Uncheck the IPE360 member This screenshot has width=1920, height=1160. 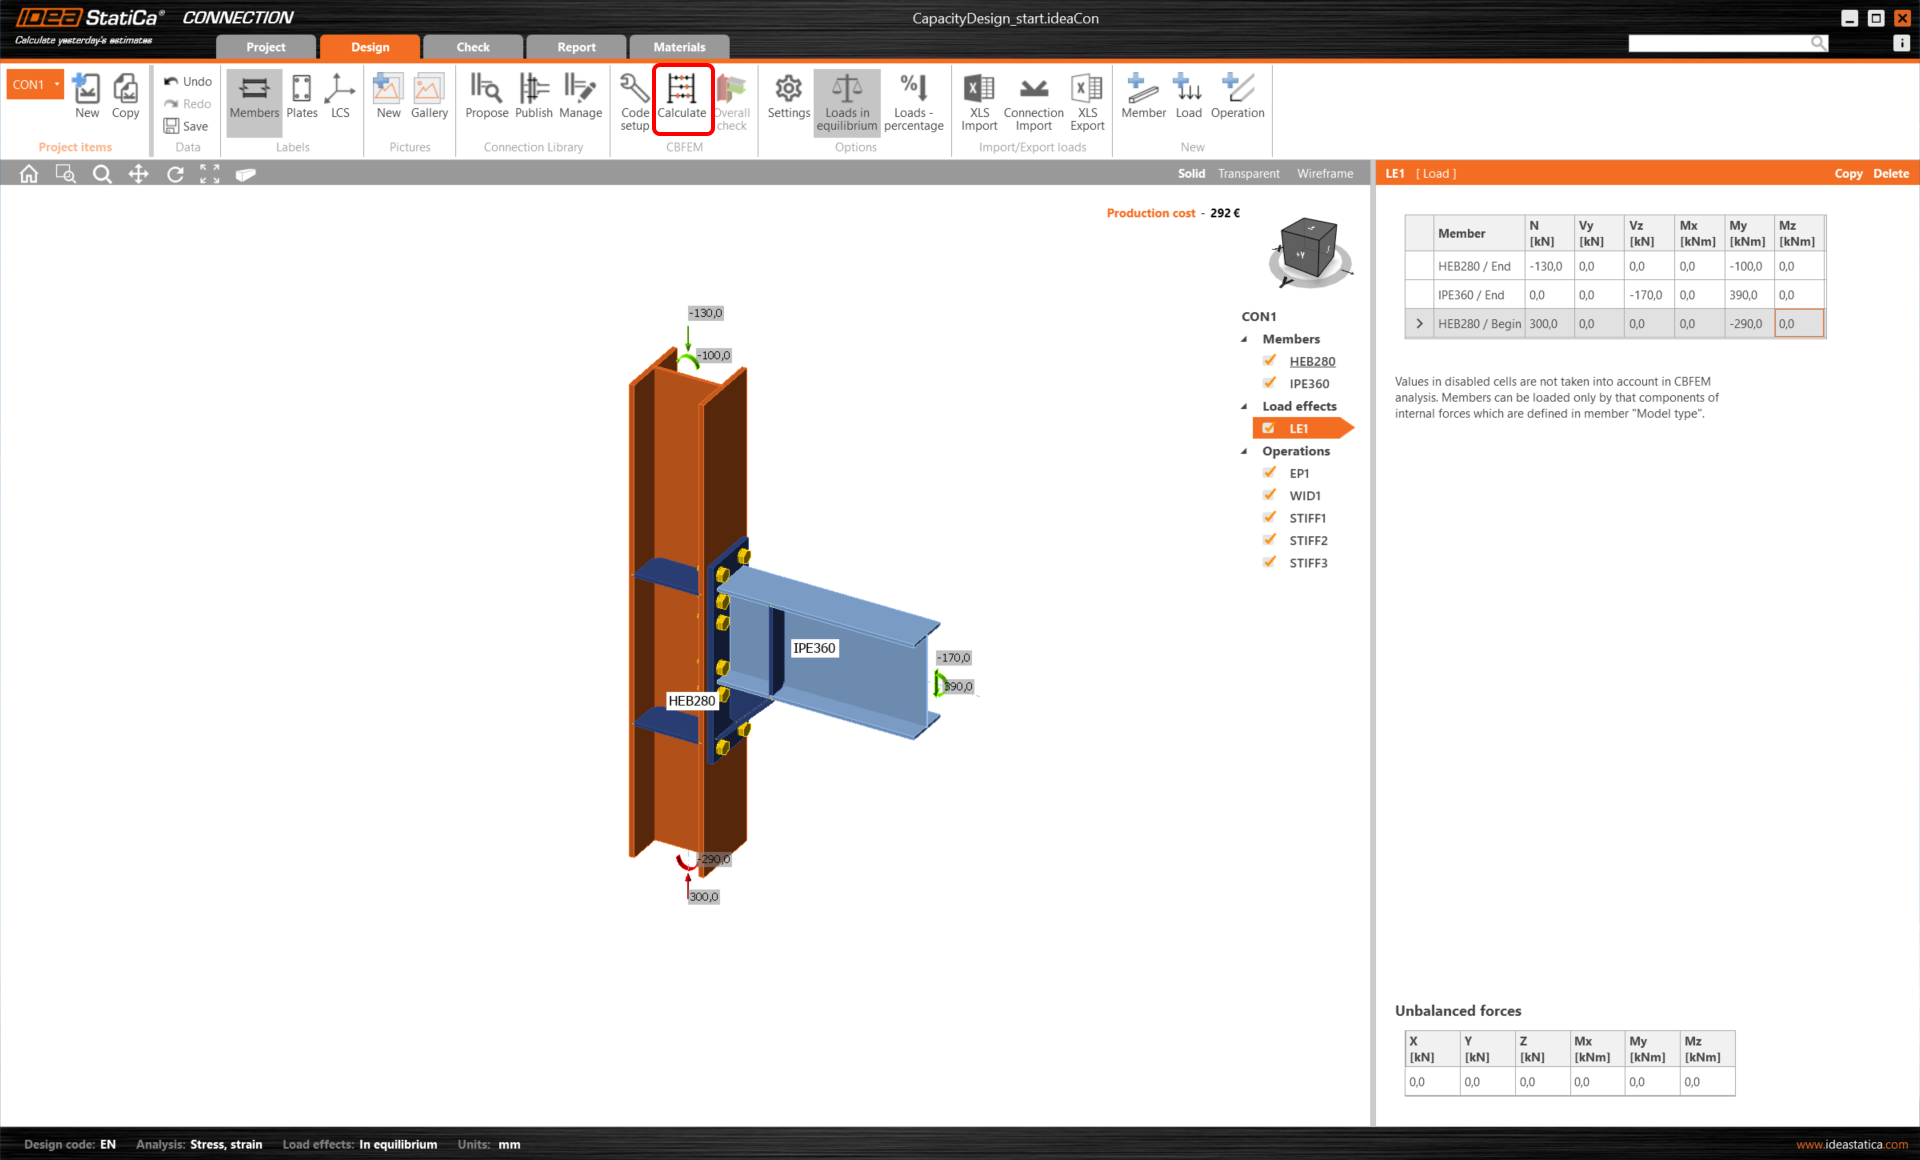pos(1269,383)
